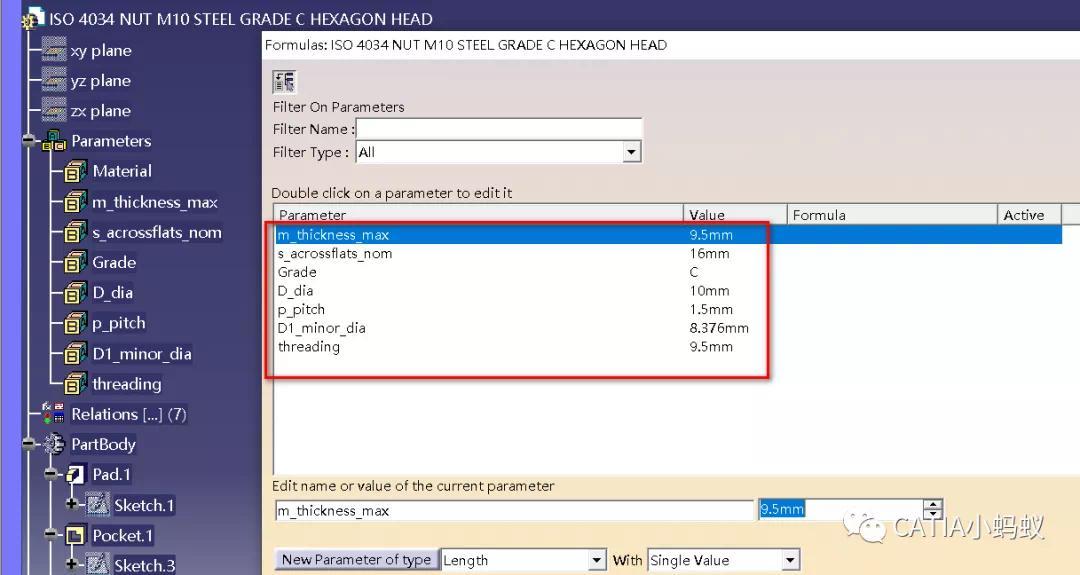
Task: Select the m_thickness_max row in the list
Action: (668, 235)
